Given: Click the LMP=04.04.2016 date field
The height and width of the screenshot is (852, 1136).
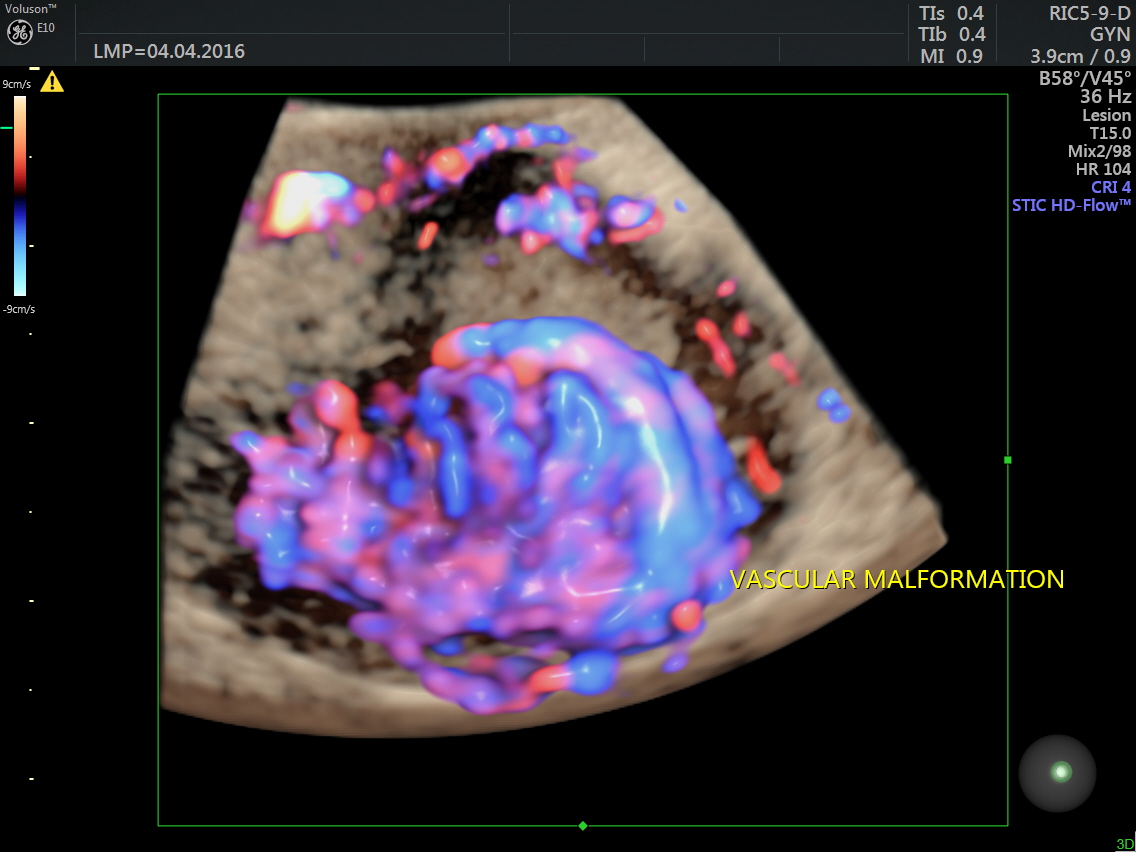Looking at the screenshot, I should (x=169, y=51).
